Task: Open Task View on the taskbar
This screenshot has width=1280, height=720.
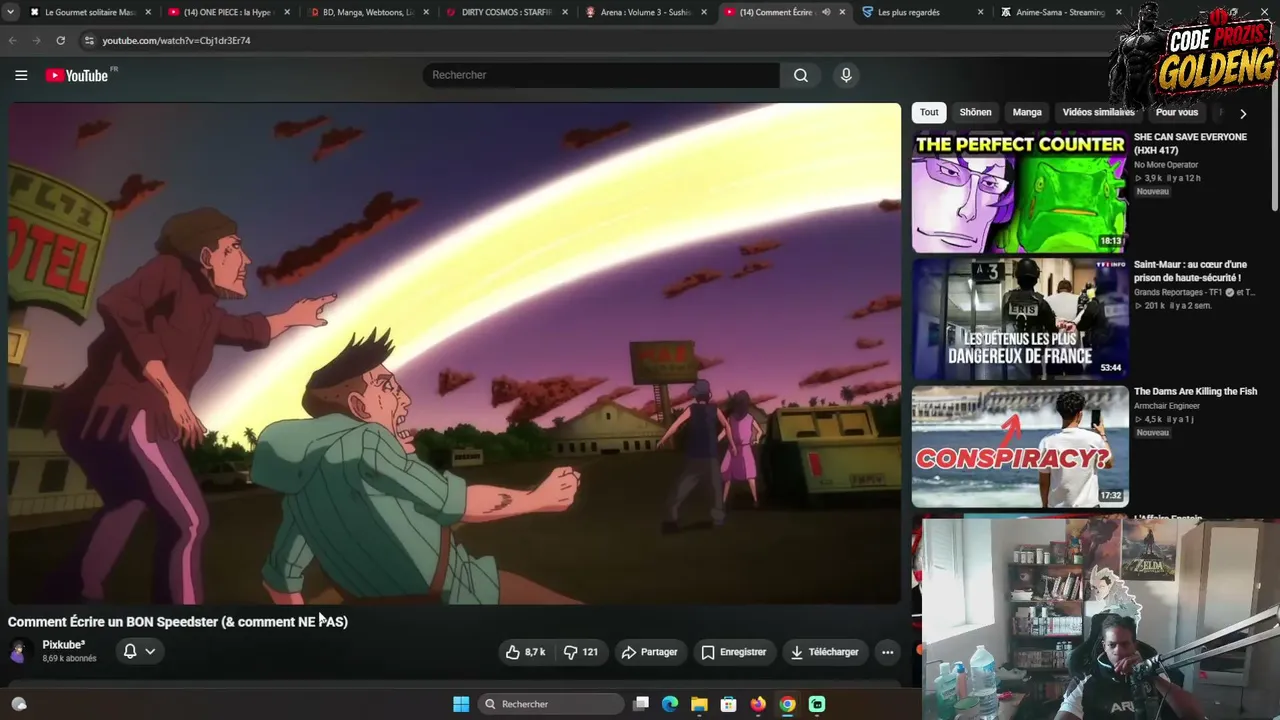Action: click(x=642, y=704)
